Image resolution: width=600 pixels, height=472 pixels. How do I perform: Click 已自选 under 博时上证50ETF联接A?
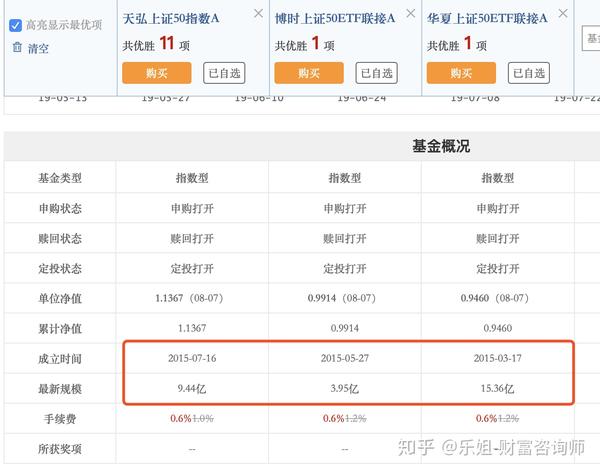[x=377, y=73]
